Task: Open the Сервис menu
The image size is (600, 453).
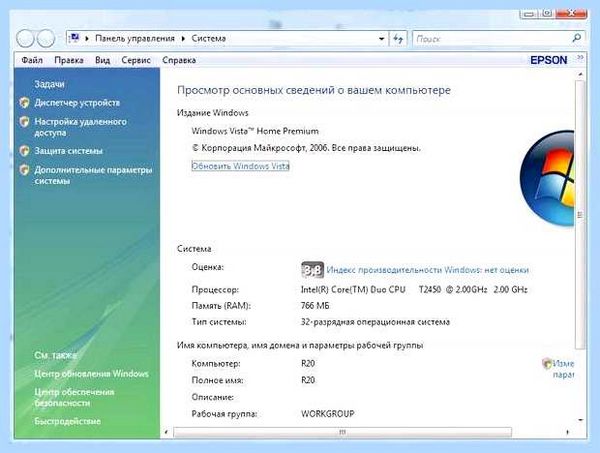Action: [x=136, y=60]
